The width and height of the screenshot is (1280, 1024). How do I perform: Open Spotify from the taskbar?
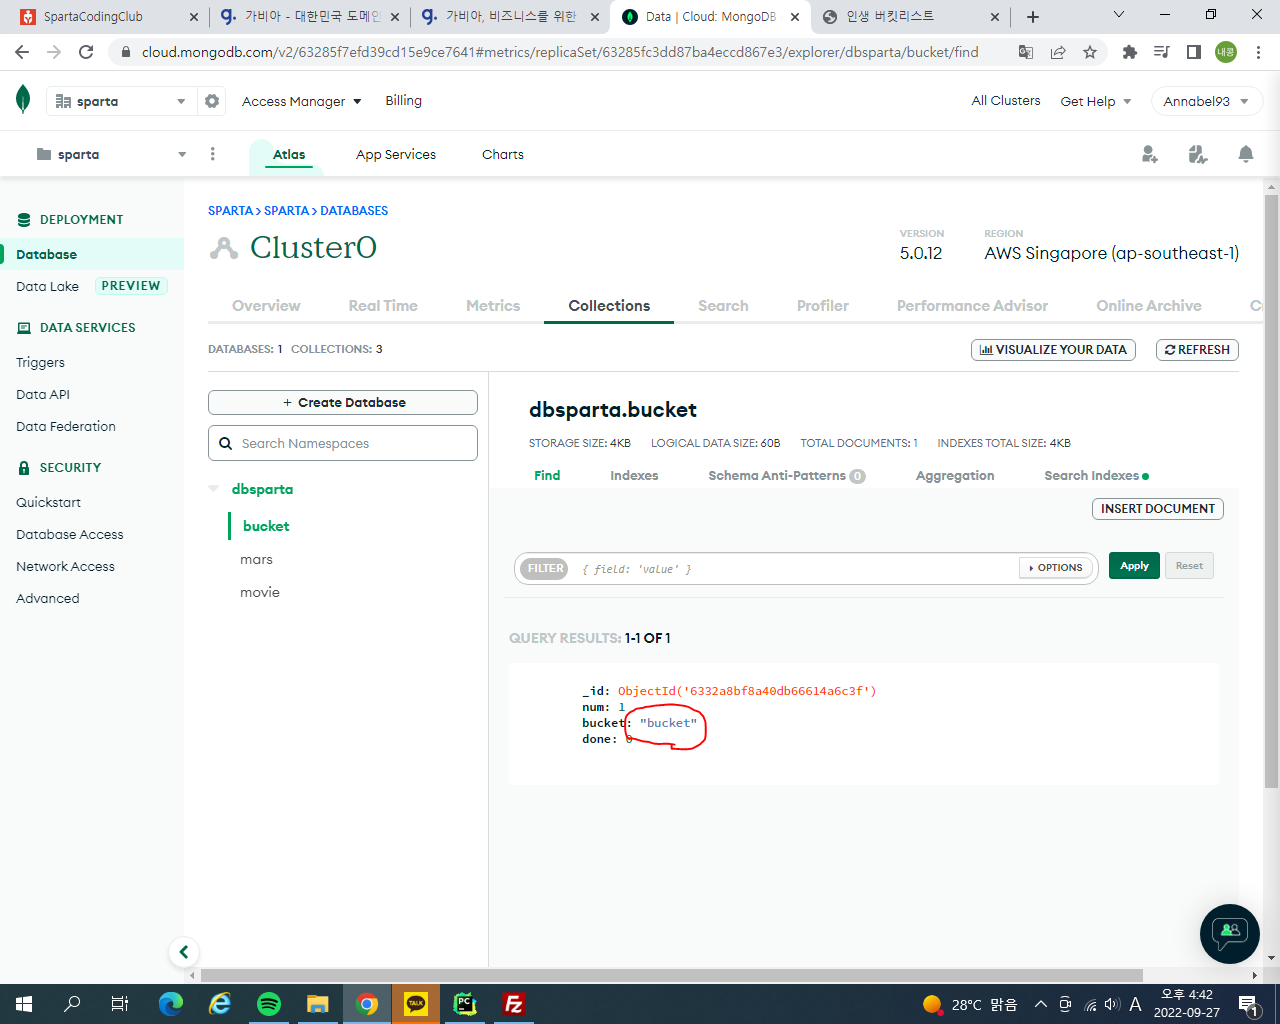[x=269, y=1004]
